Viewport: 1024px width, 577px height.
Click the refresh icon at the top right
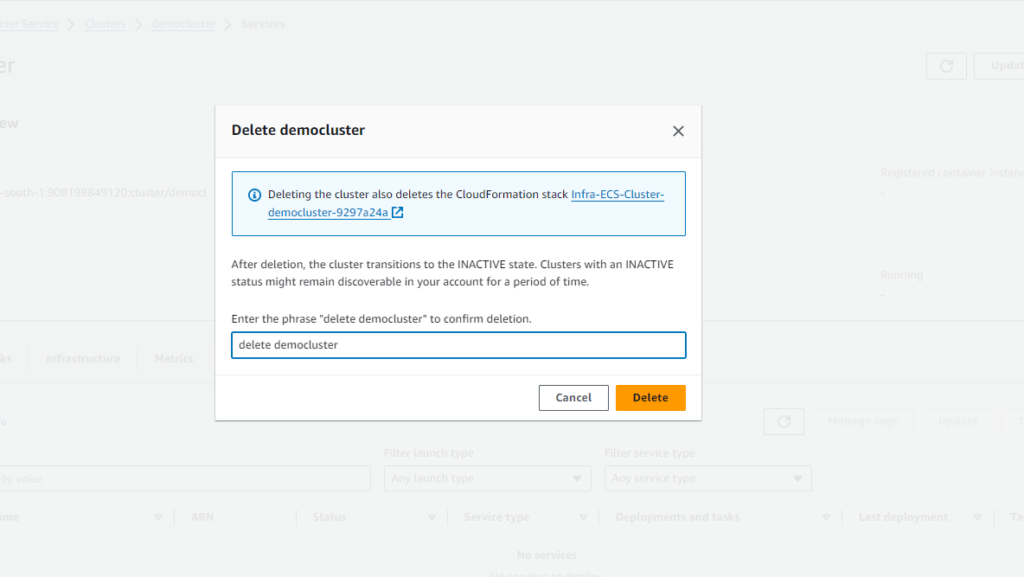[x=946, y=66]
